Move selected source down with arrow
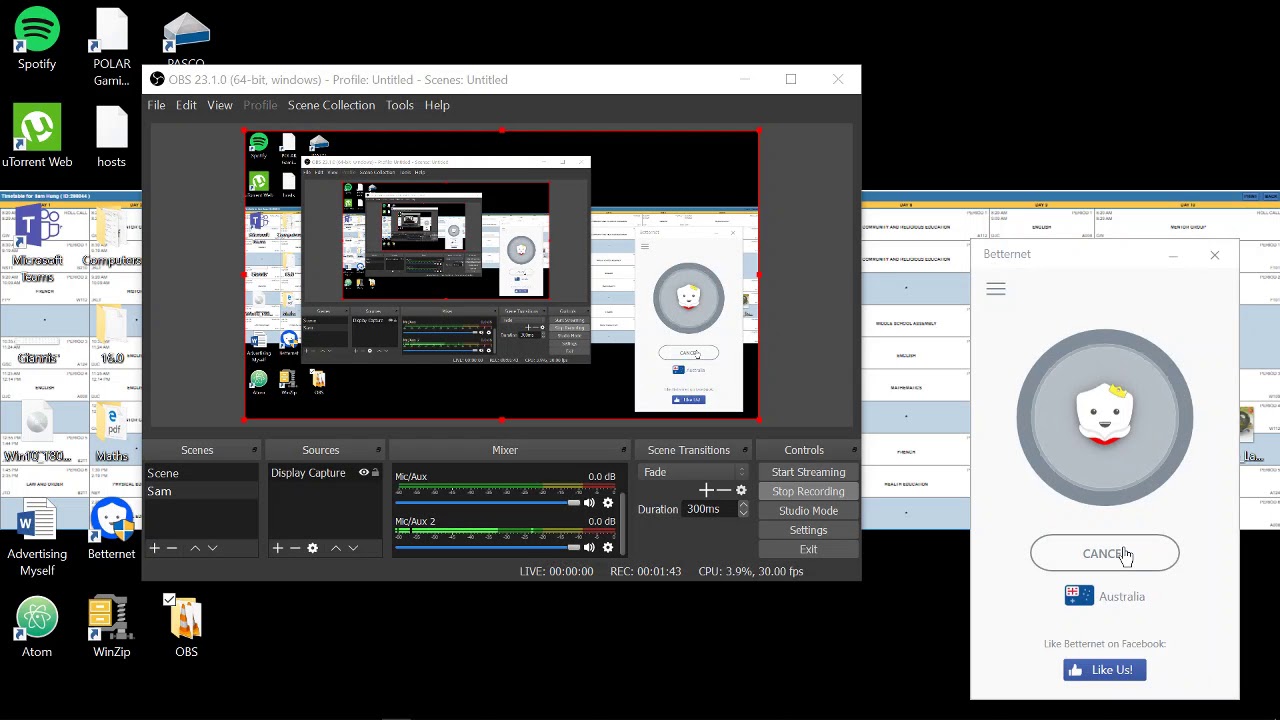This screenshot has width=1280, height=720. (353, 548)
